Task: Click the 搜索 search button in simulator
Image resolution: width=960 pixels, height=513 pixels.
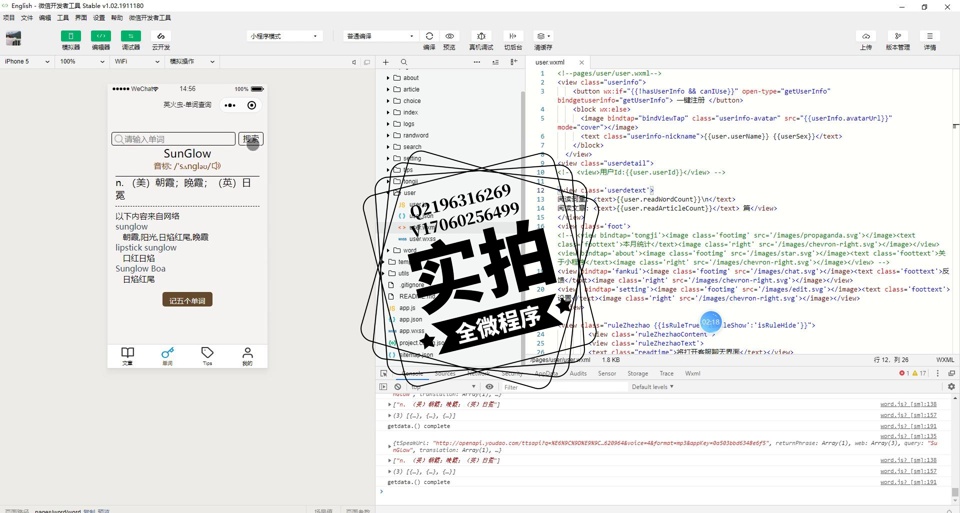Action: click(252, 139)
